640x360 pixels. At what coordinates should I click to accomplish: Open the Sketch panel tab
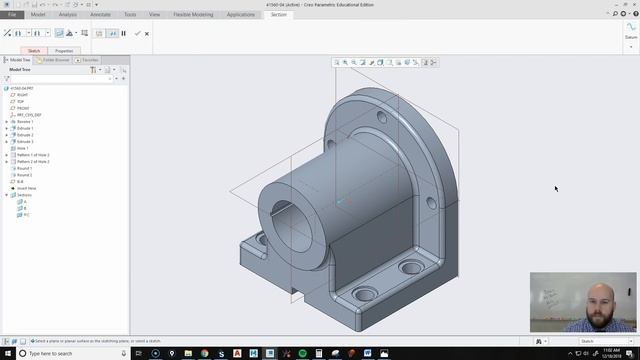pyautogui.click(x=34, y=51)
